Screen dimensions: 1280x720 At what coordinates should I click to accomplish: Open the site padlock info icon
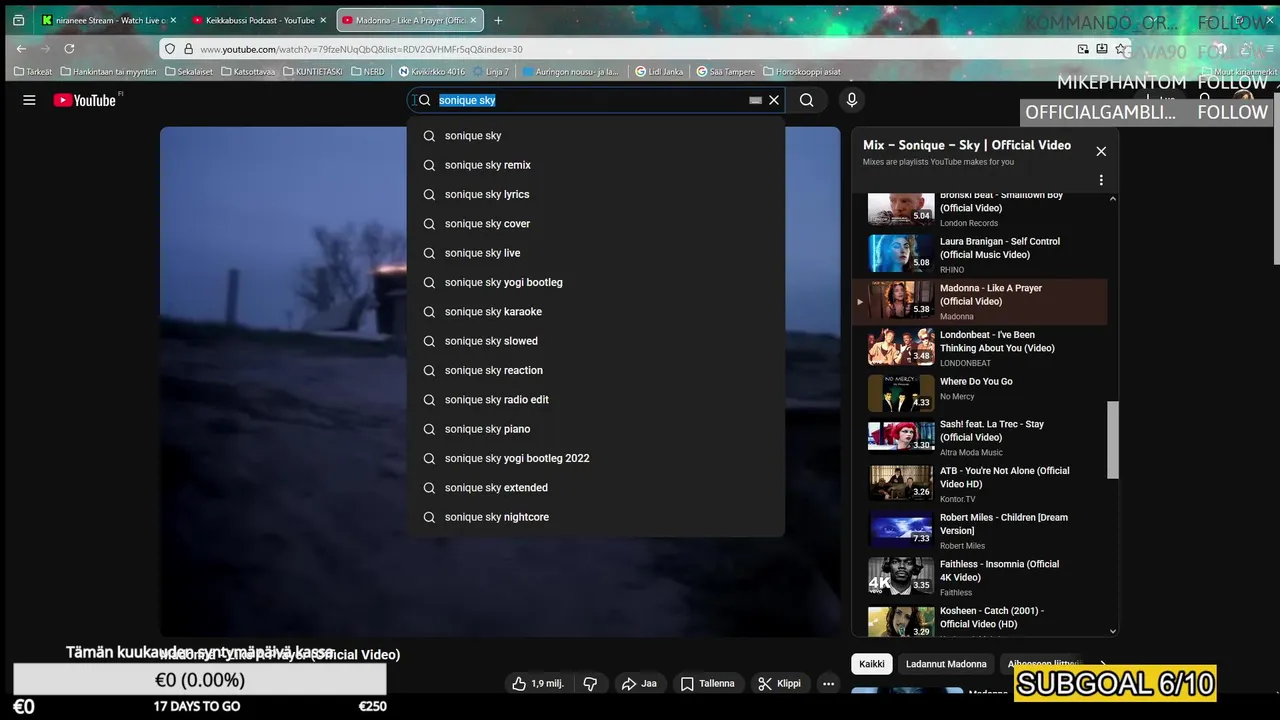(x=187, y=49)
